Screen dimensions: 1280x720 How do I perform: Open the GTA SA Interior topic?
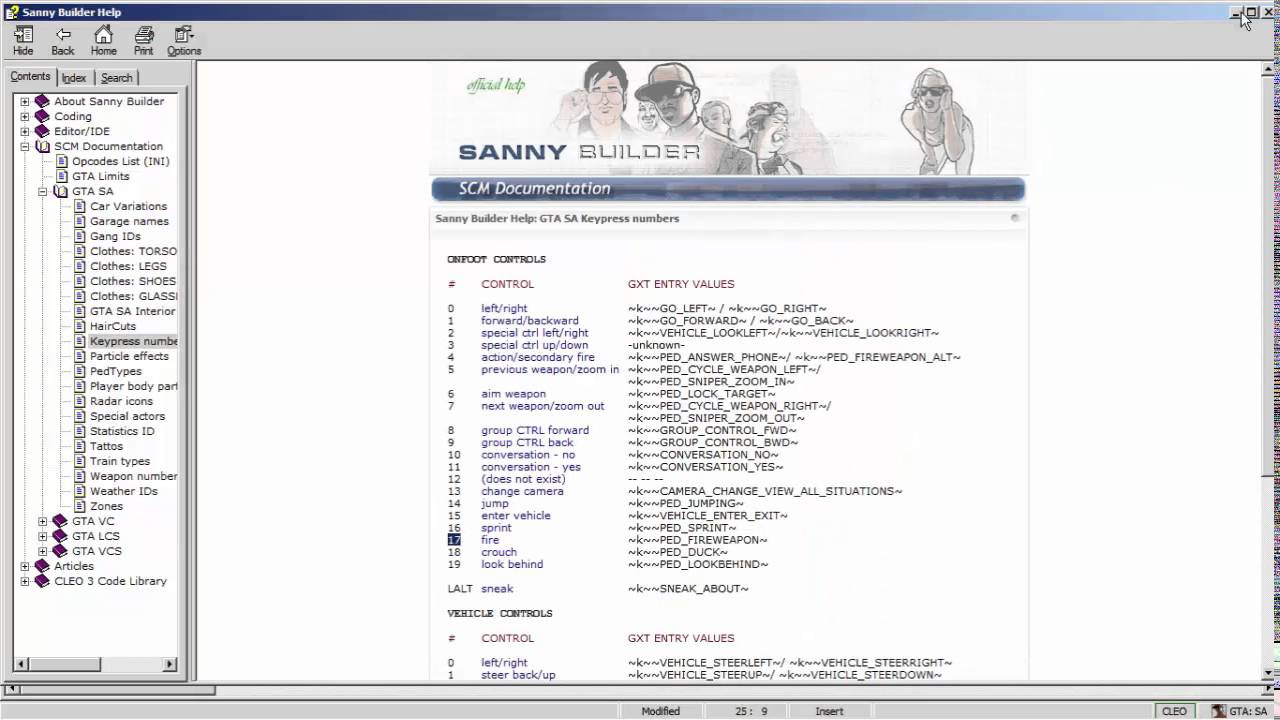point(133,311)
